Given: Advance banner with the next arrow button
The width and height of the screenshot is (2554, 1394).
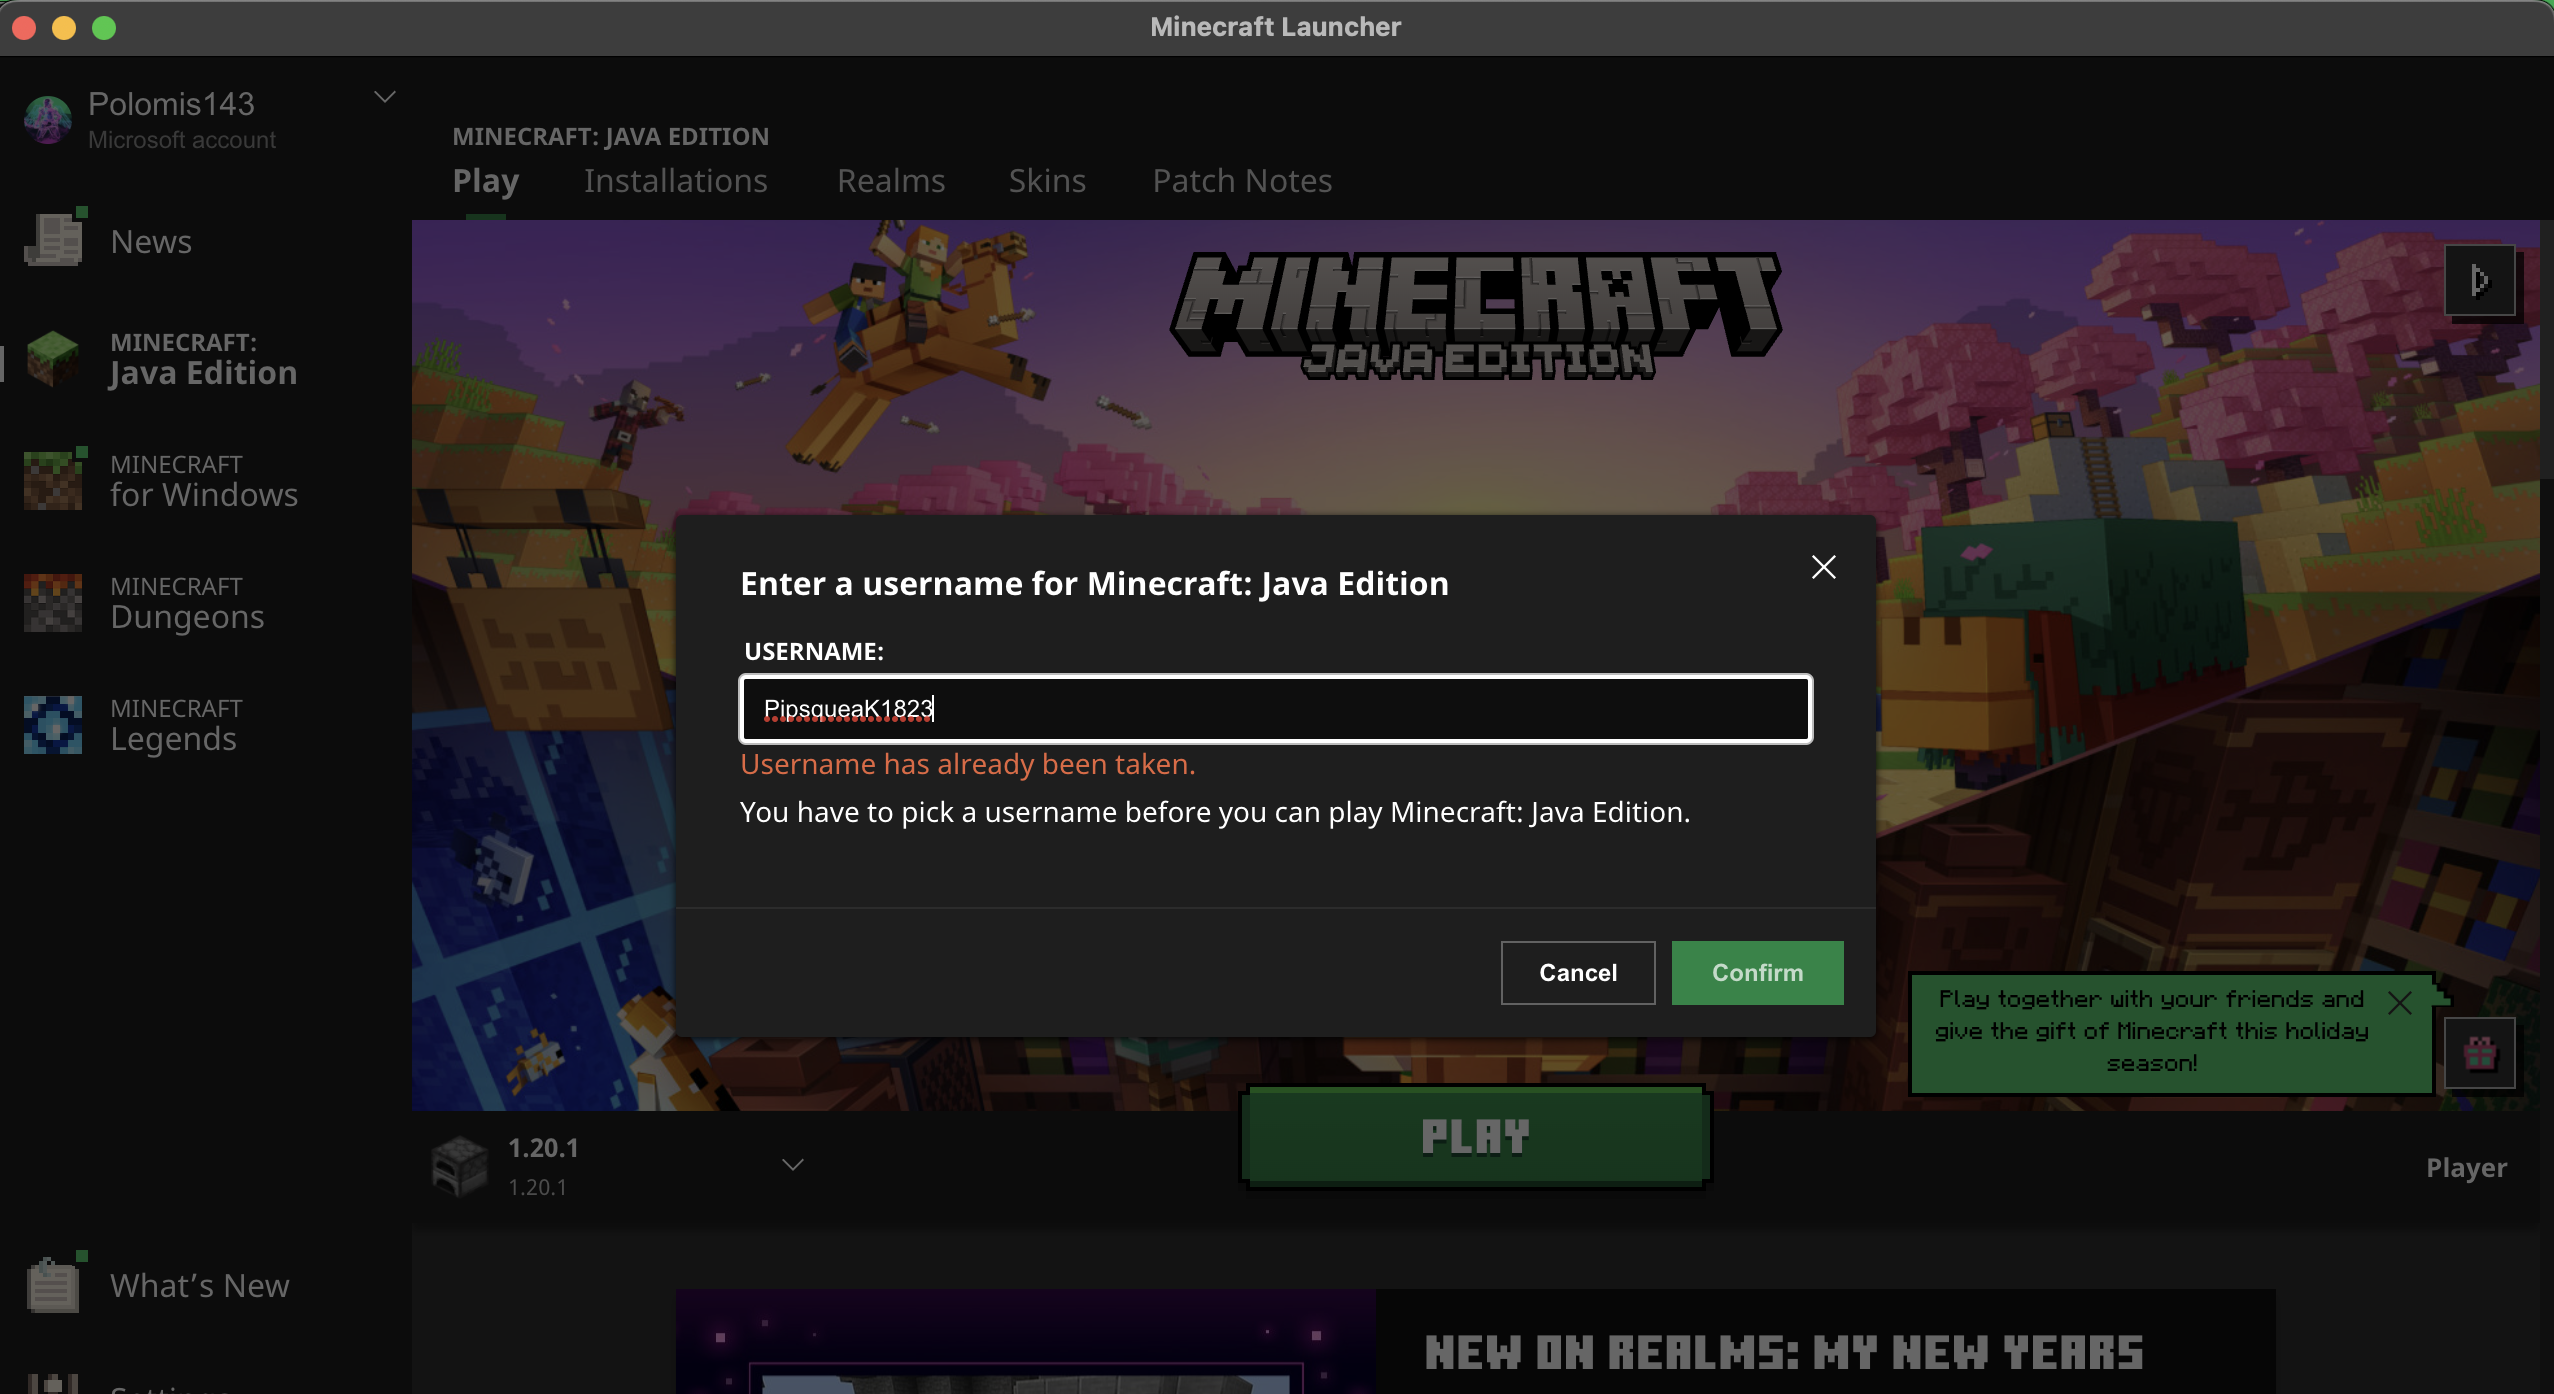Looking at the screenshot, I should 2479,281.
